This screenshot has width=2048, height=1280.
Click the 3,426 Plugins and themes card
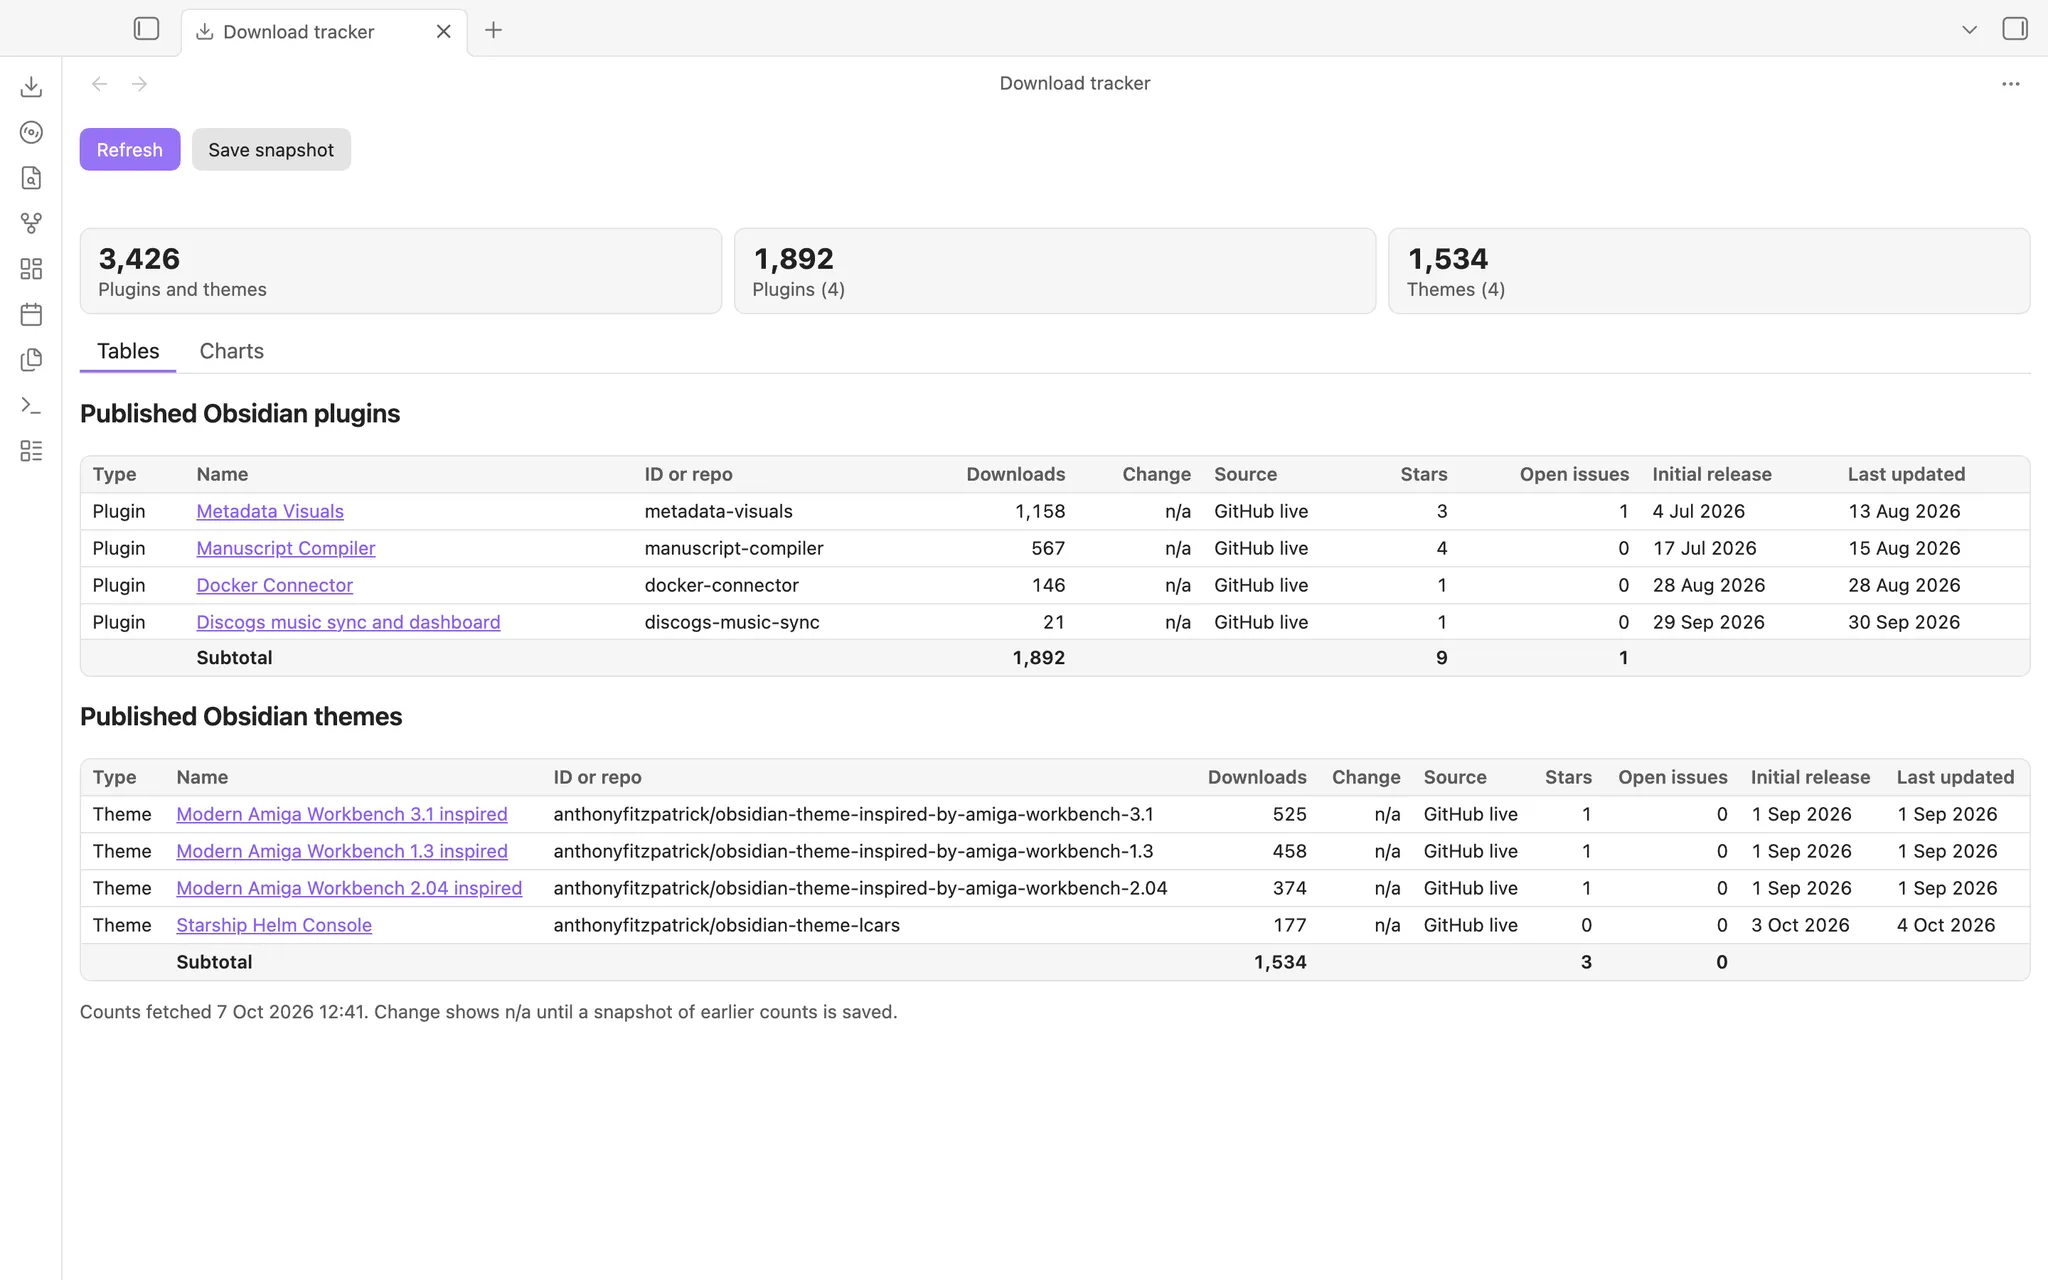(401, 271)
